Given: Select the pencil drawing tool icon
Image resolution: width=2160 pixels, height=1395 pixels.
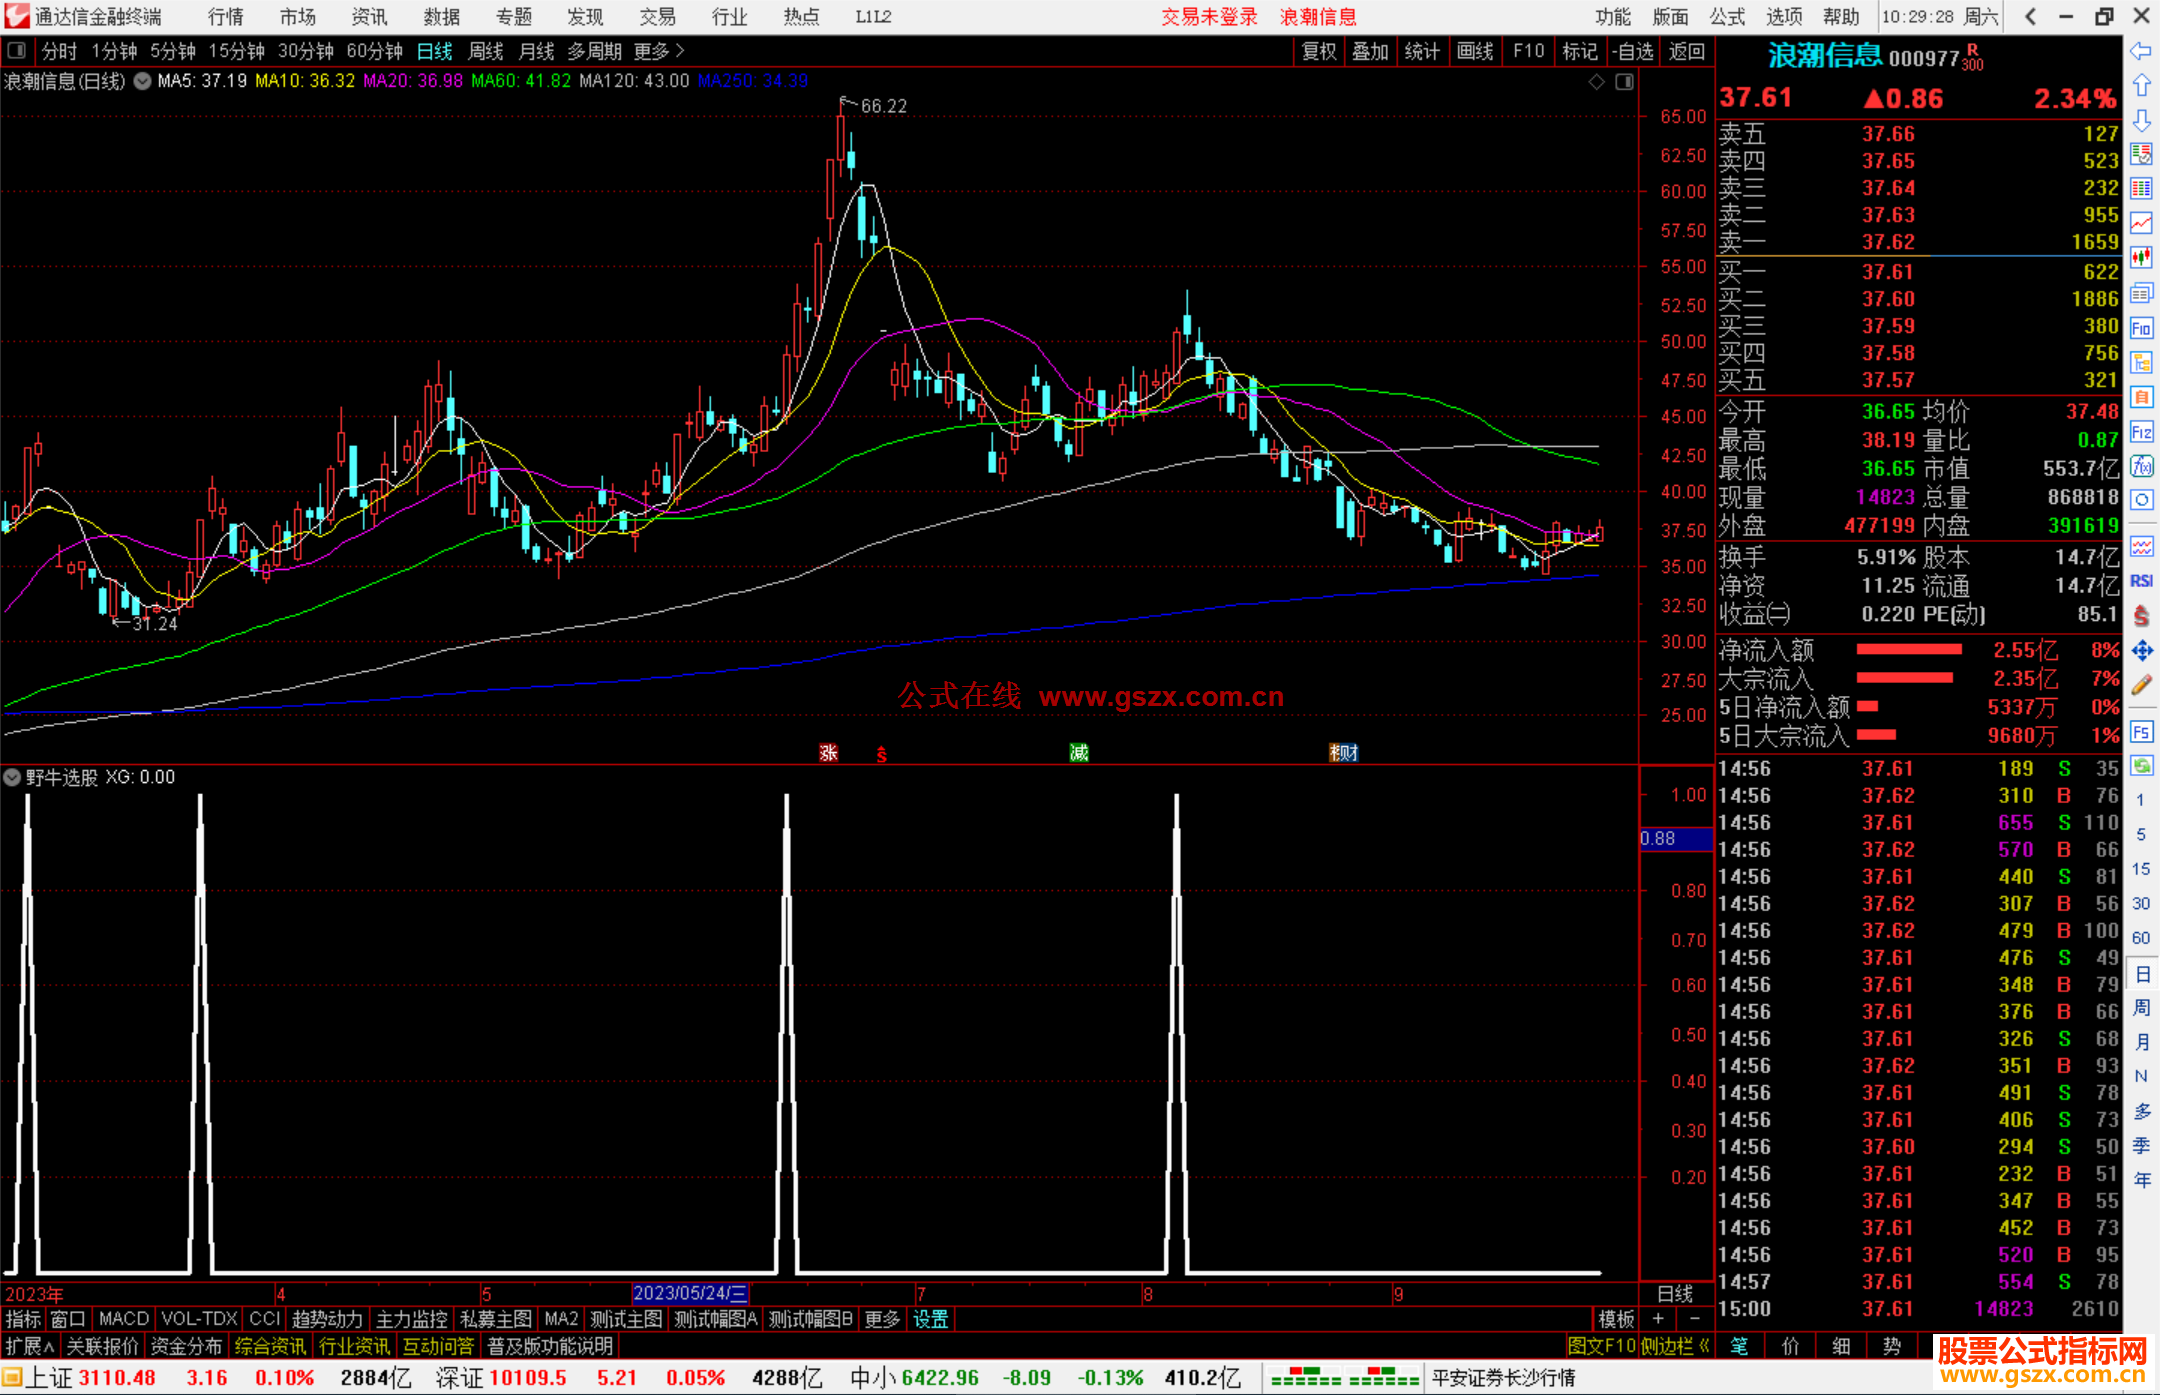Looking at the screenshot, I should pyautogui.click(x=2141, y=686).
